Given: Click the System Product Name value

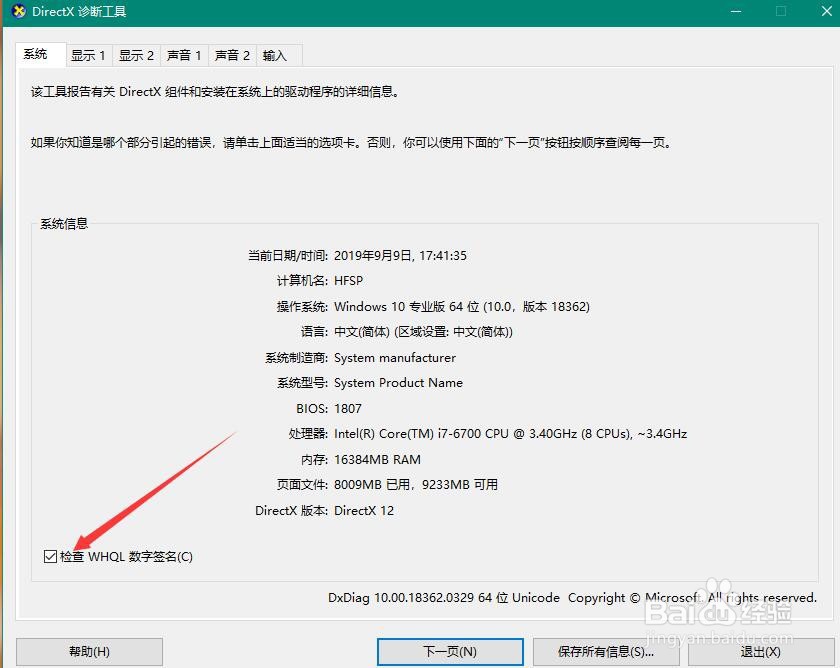Looking at the screenshot, I should (398, 383).
